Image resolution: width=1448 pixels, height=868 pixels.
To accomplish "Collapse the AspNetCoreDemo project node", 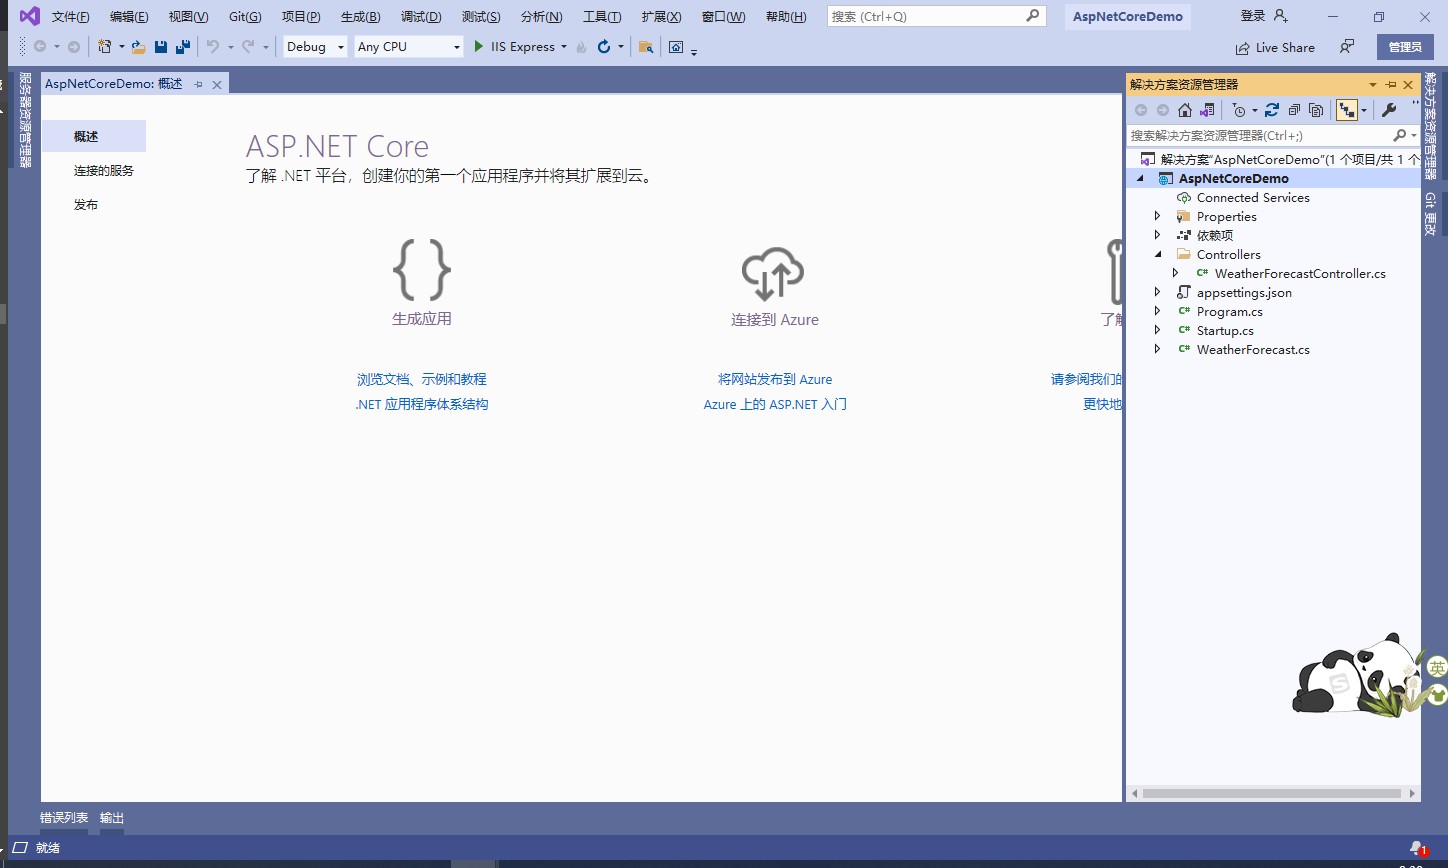I will [x=1139, y=179].
